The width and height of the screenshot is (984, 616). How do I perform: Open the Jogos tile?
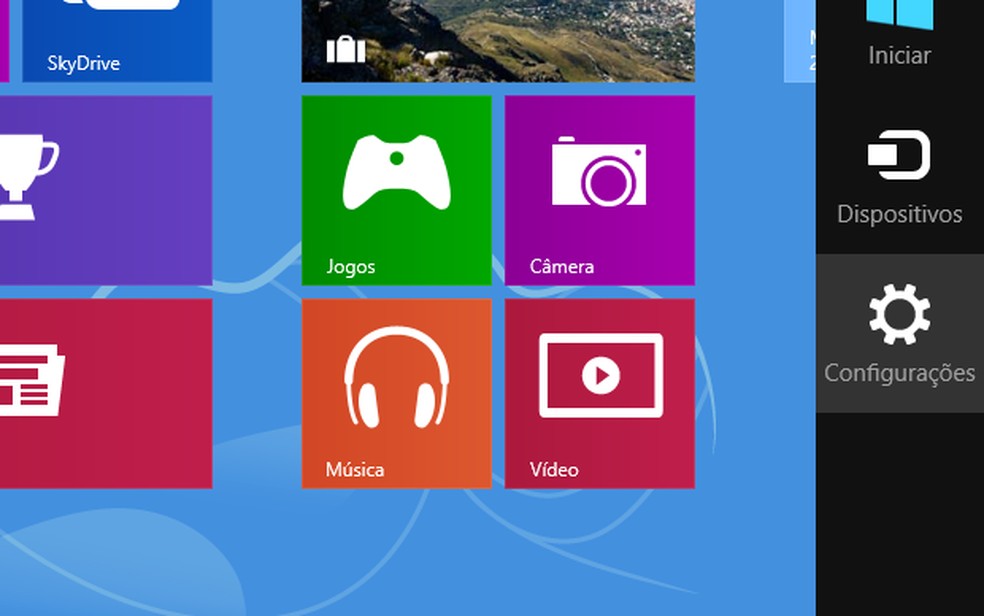click(x=397, y=190)
